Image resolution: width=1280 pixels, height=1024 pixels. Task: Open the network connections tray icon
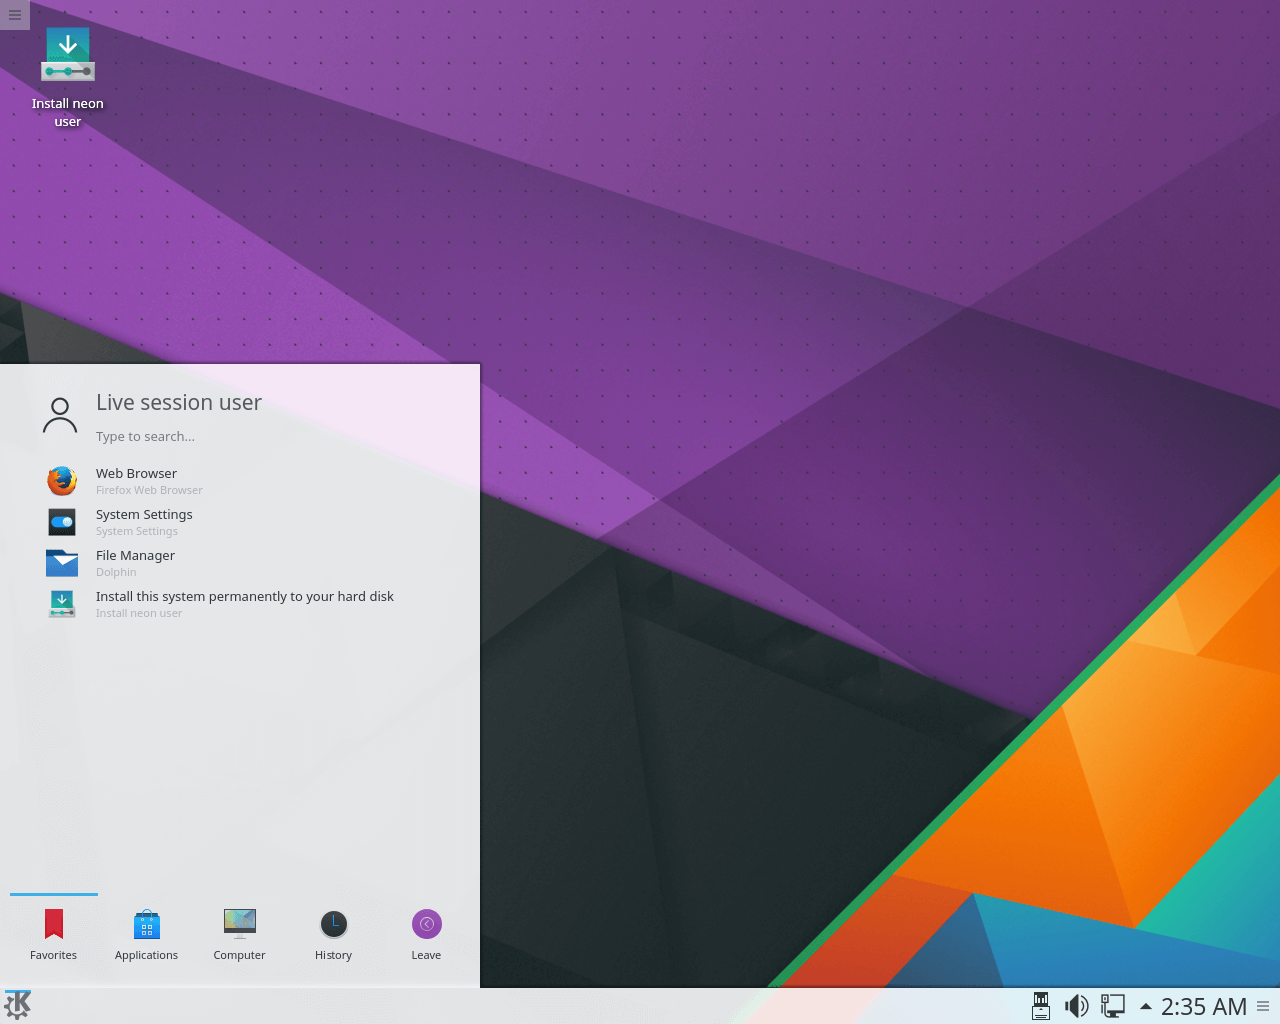[1113, 1006]
